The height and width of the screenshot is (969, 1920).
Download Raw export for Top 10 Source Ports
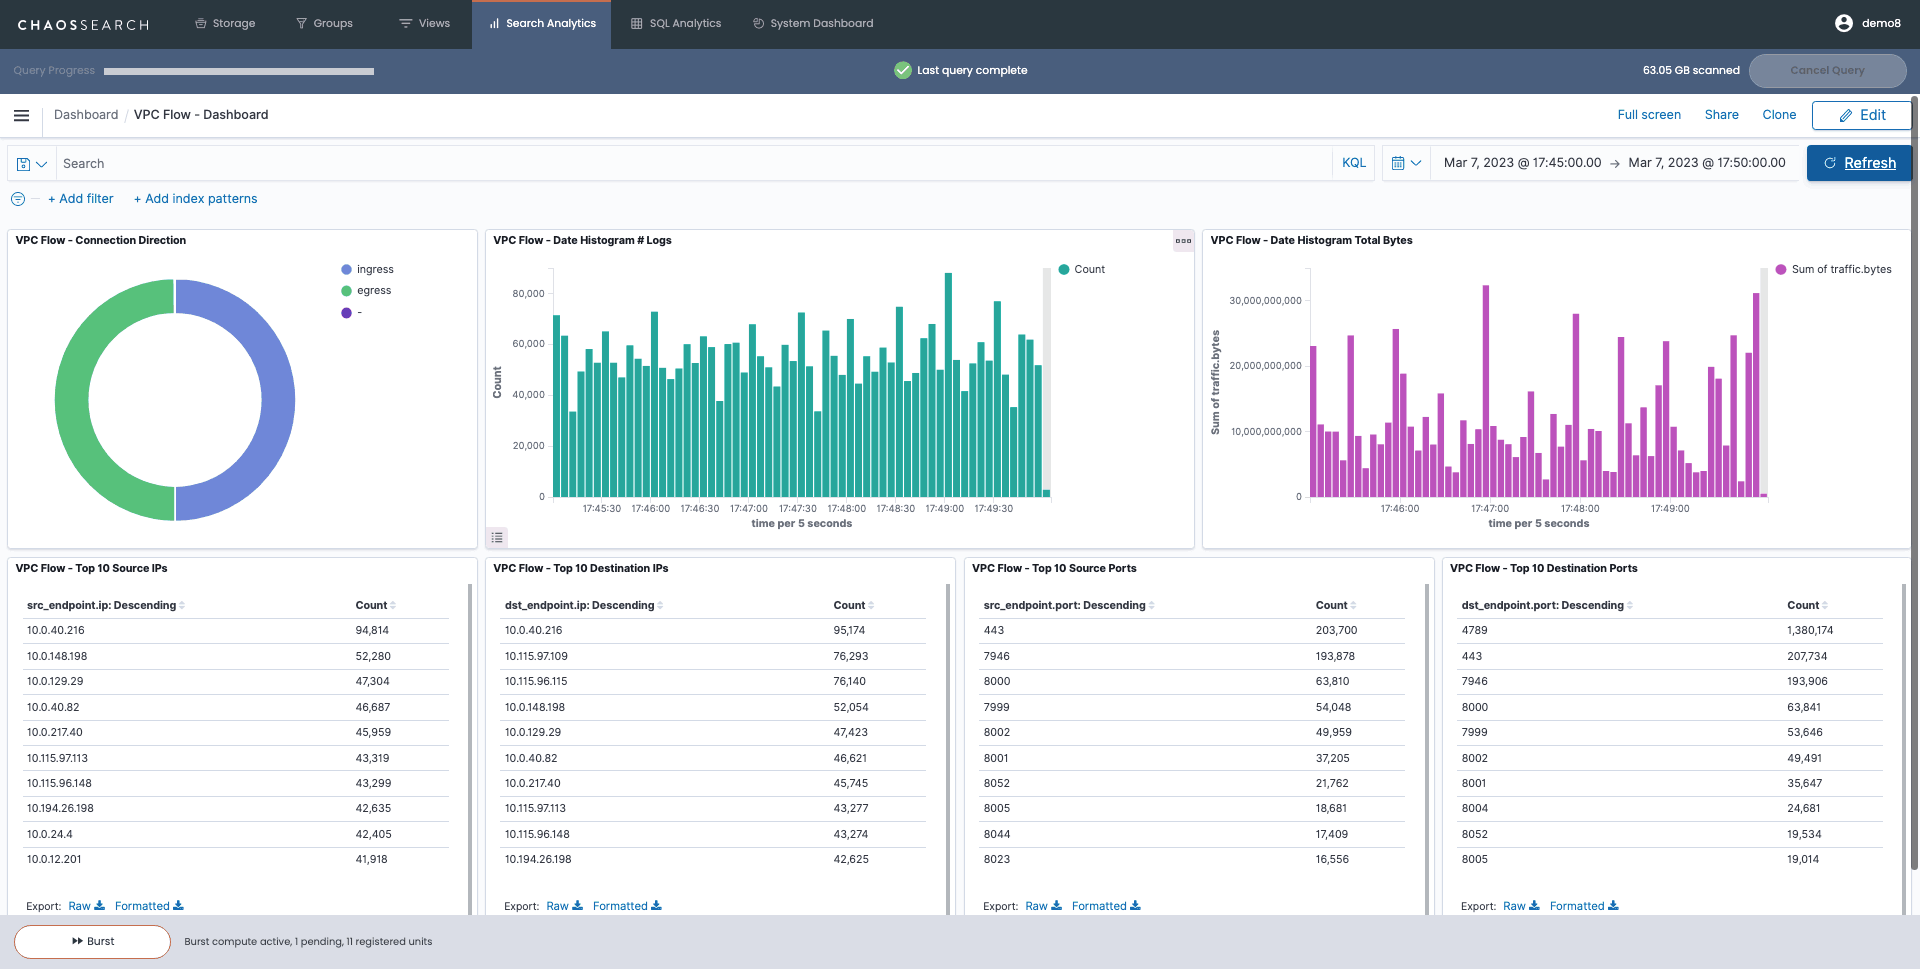coord(1044,906)
